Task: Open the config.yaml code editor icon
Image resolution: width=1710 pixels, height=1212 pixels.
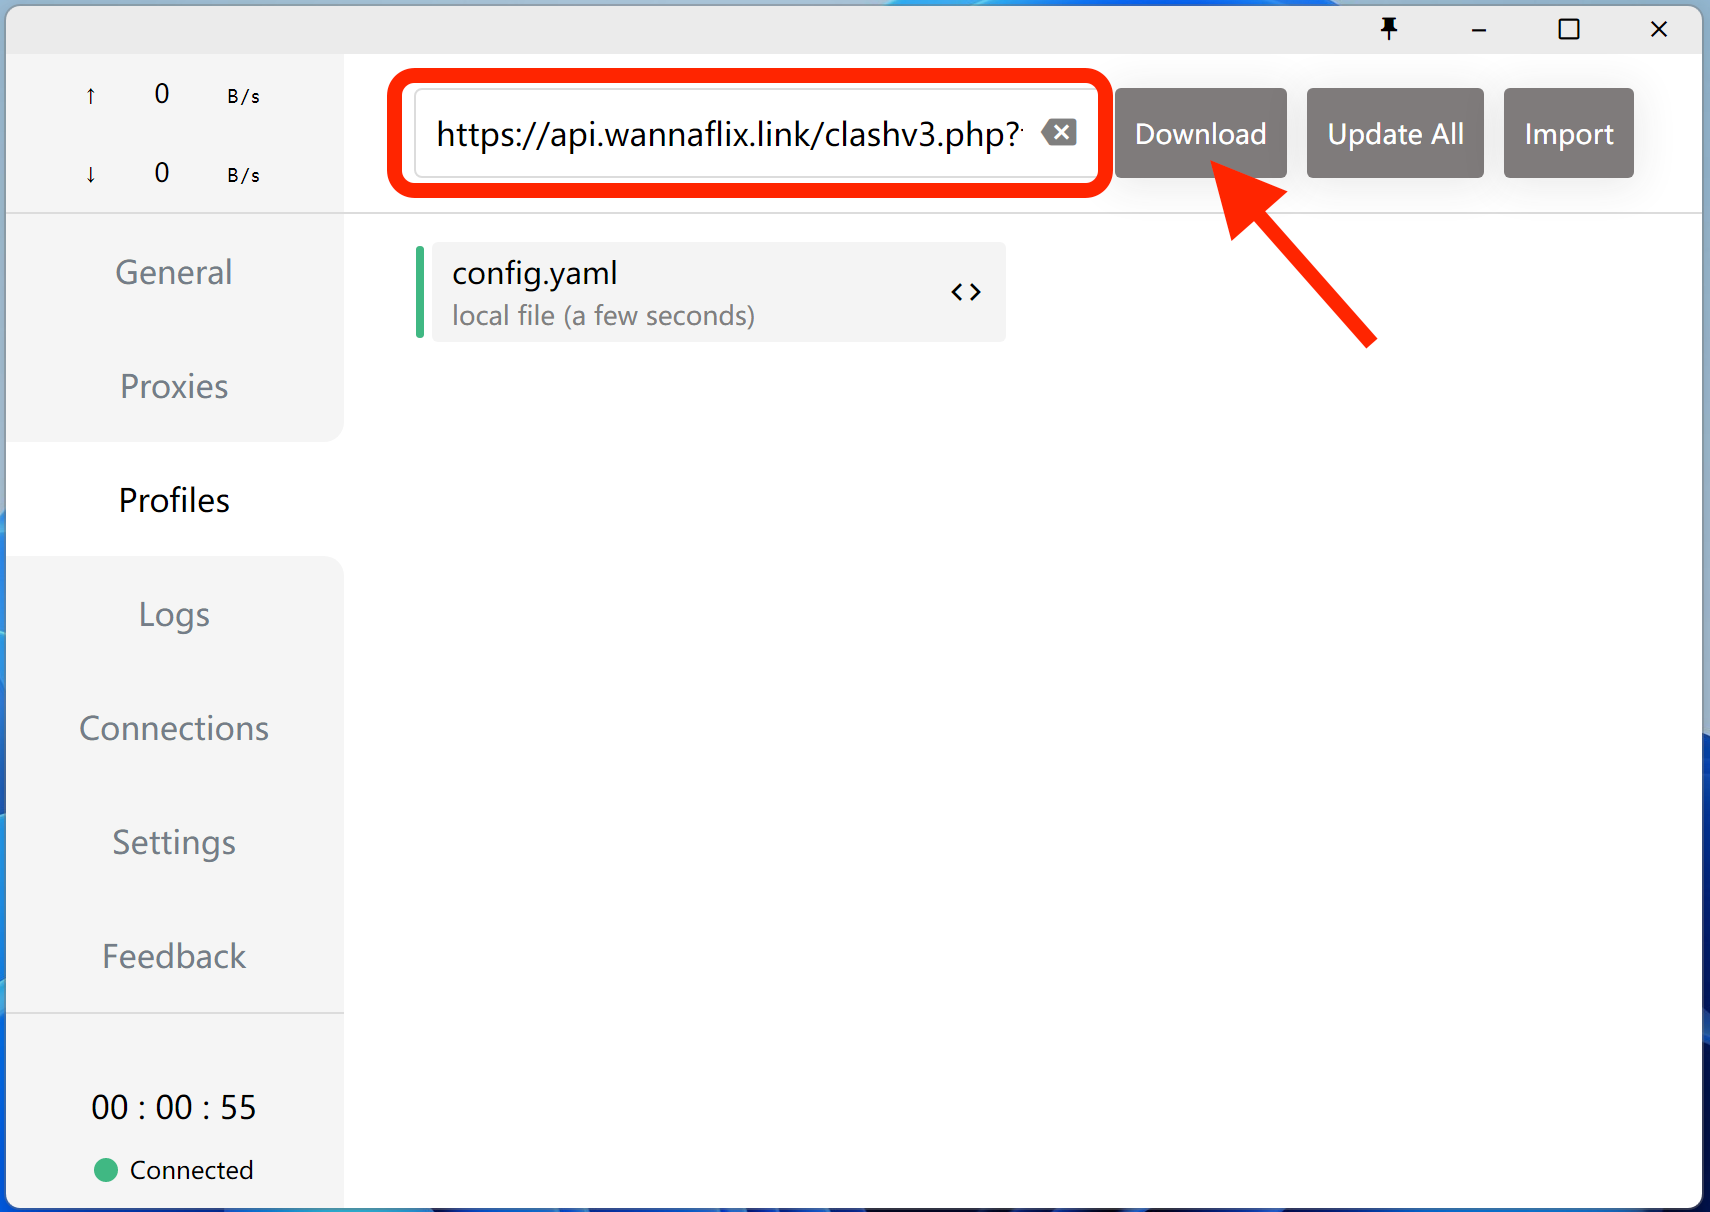Action: 965,292
